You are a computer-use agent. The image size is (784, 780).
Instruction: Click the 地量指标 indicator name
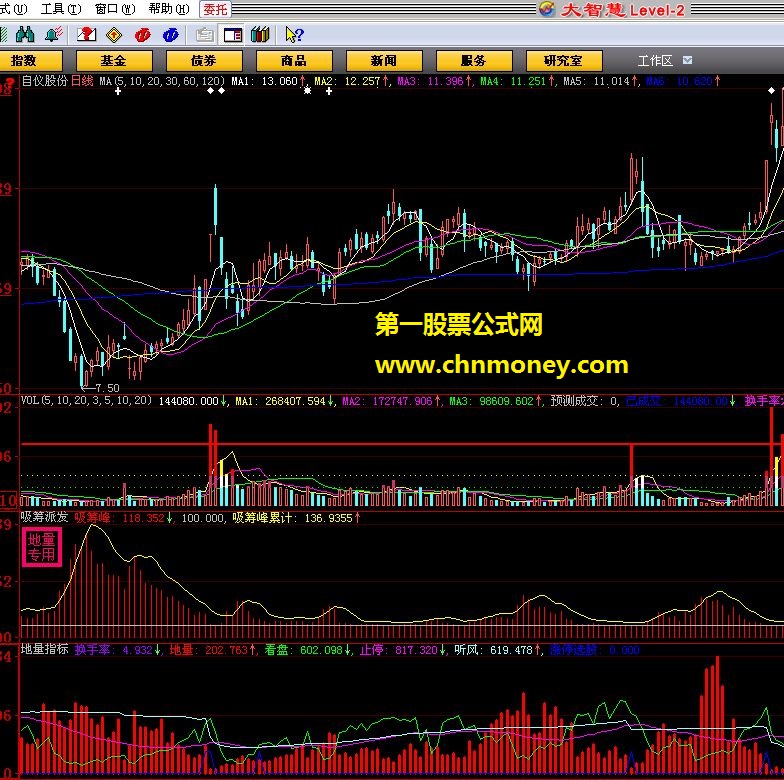[x=44, y=649]
